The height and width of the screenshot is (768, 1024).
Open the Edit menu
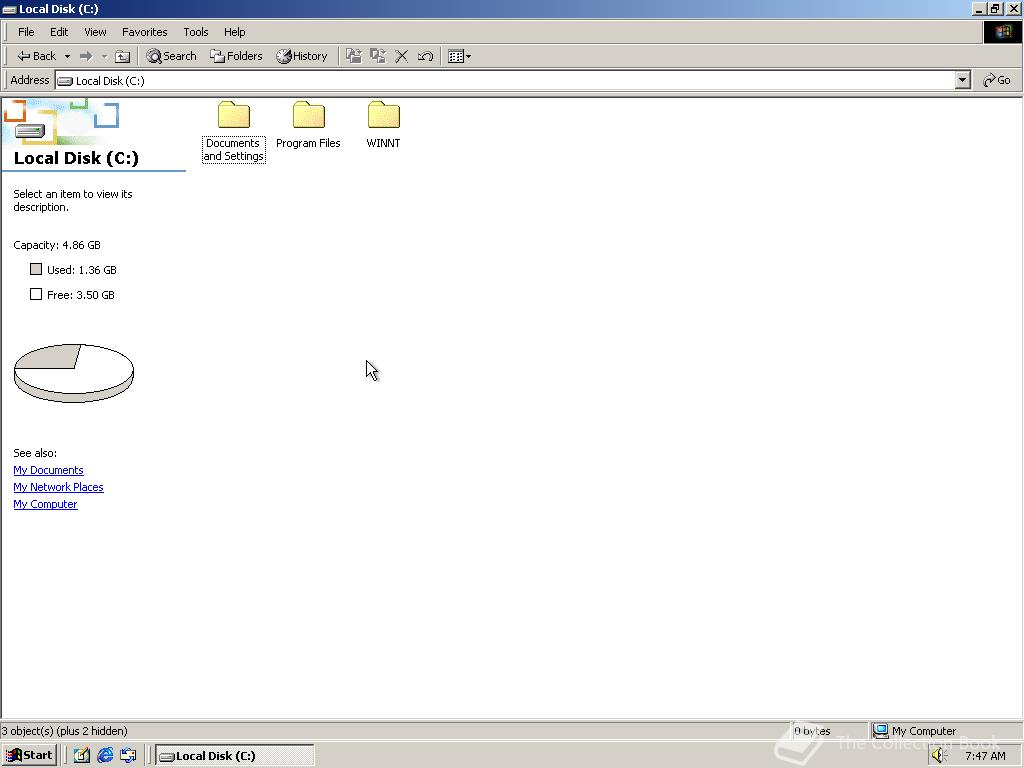tap(59, 32)
